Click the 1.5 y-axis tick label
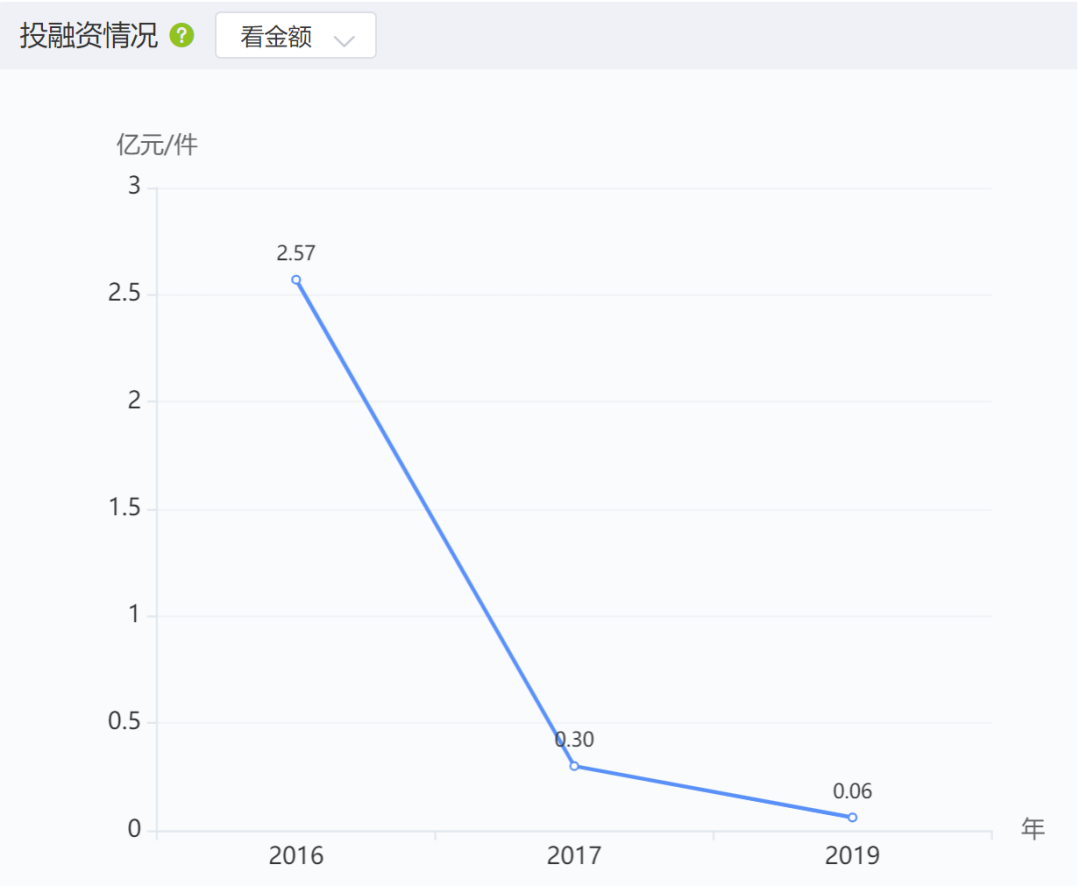The image size is (1080, 886). (x=125, y=508)
